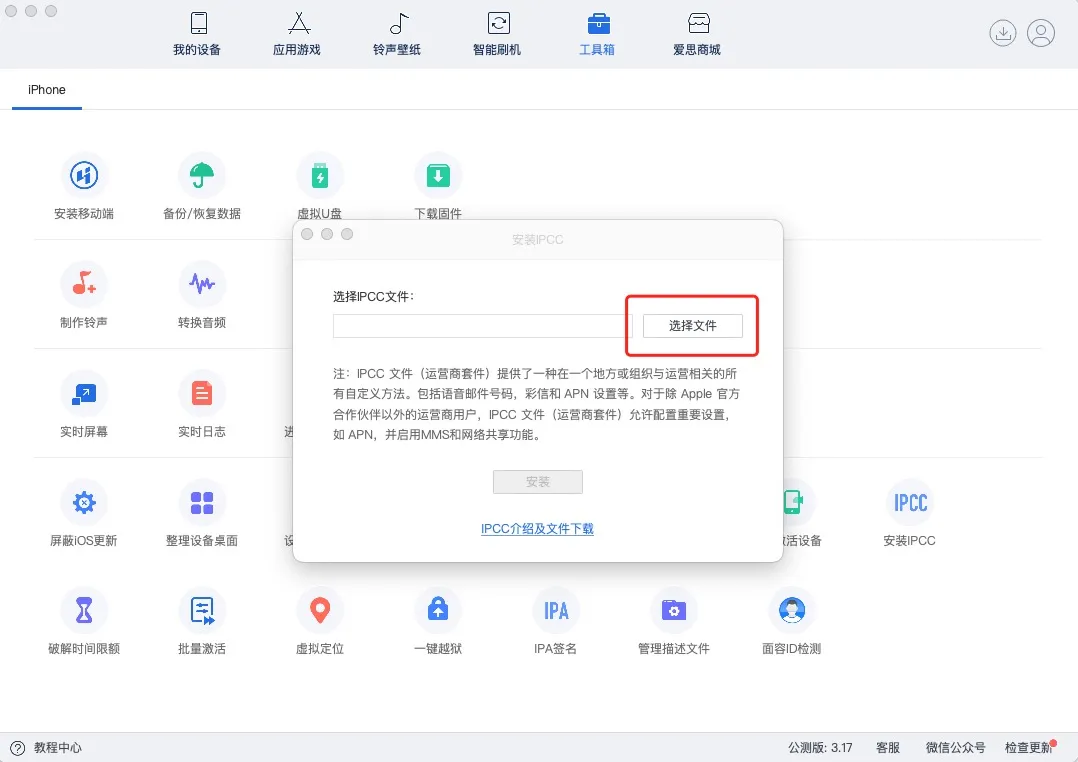Open the IPA签名 tool
1078x762 pixels.
coord(556,610)
